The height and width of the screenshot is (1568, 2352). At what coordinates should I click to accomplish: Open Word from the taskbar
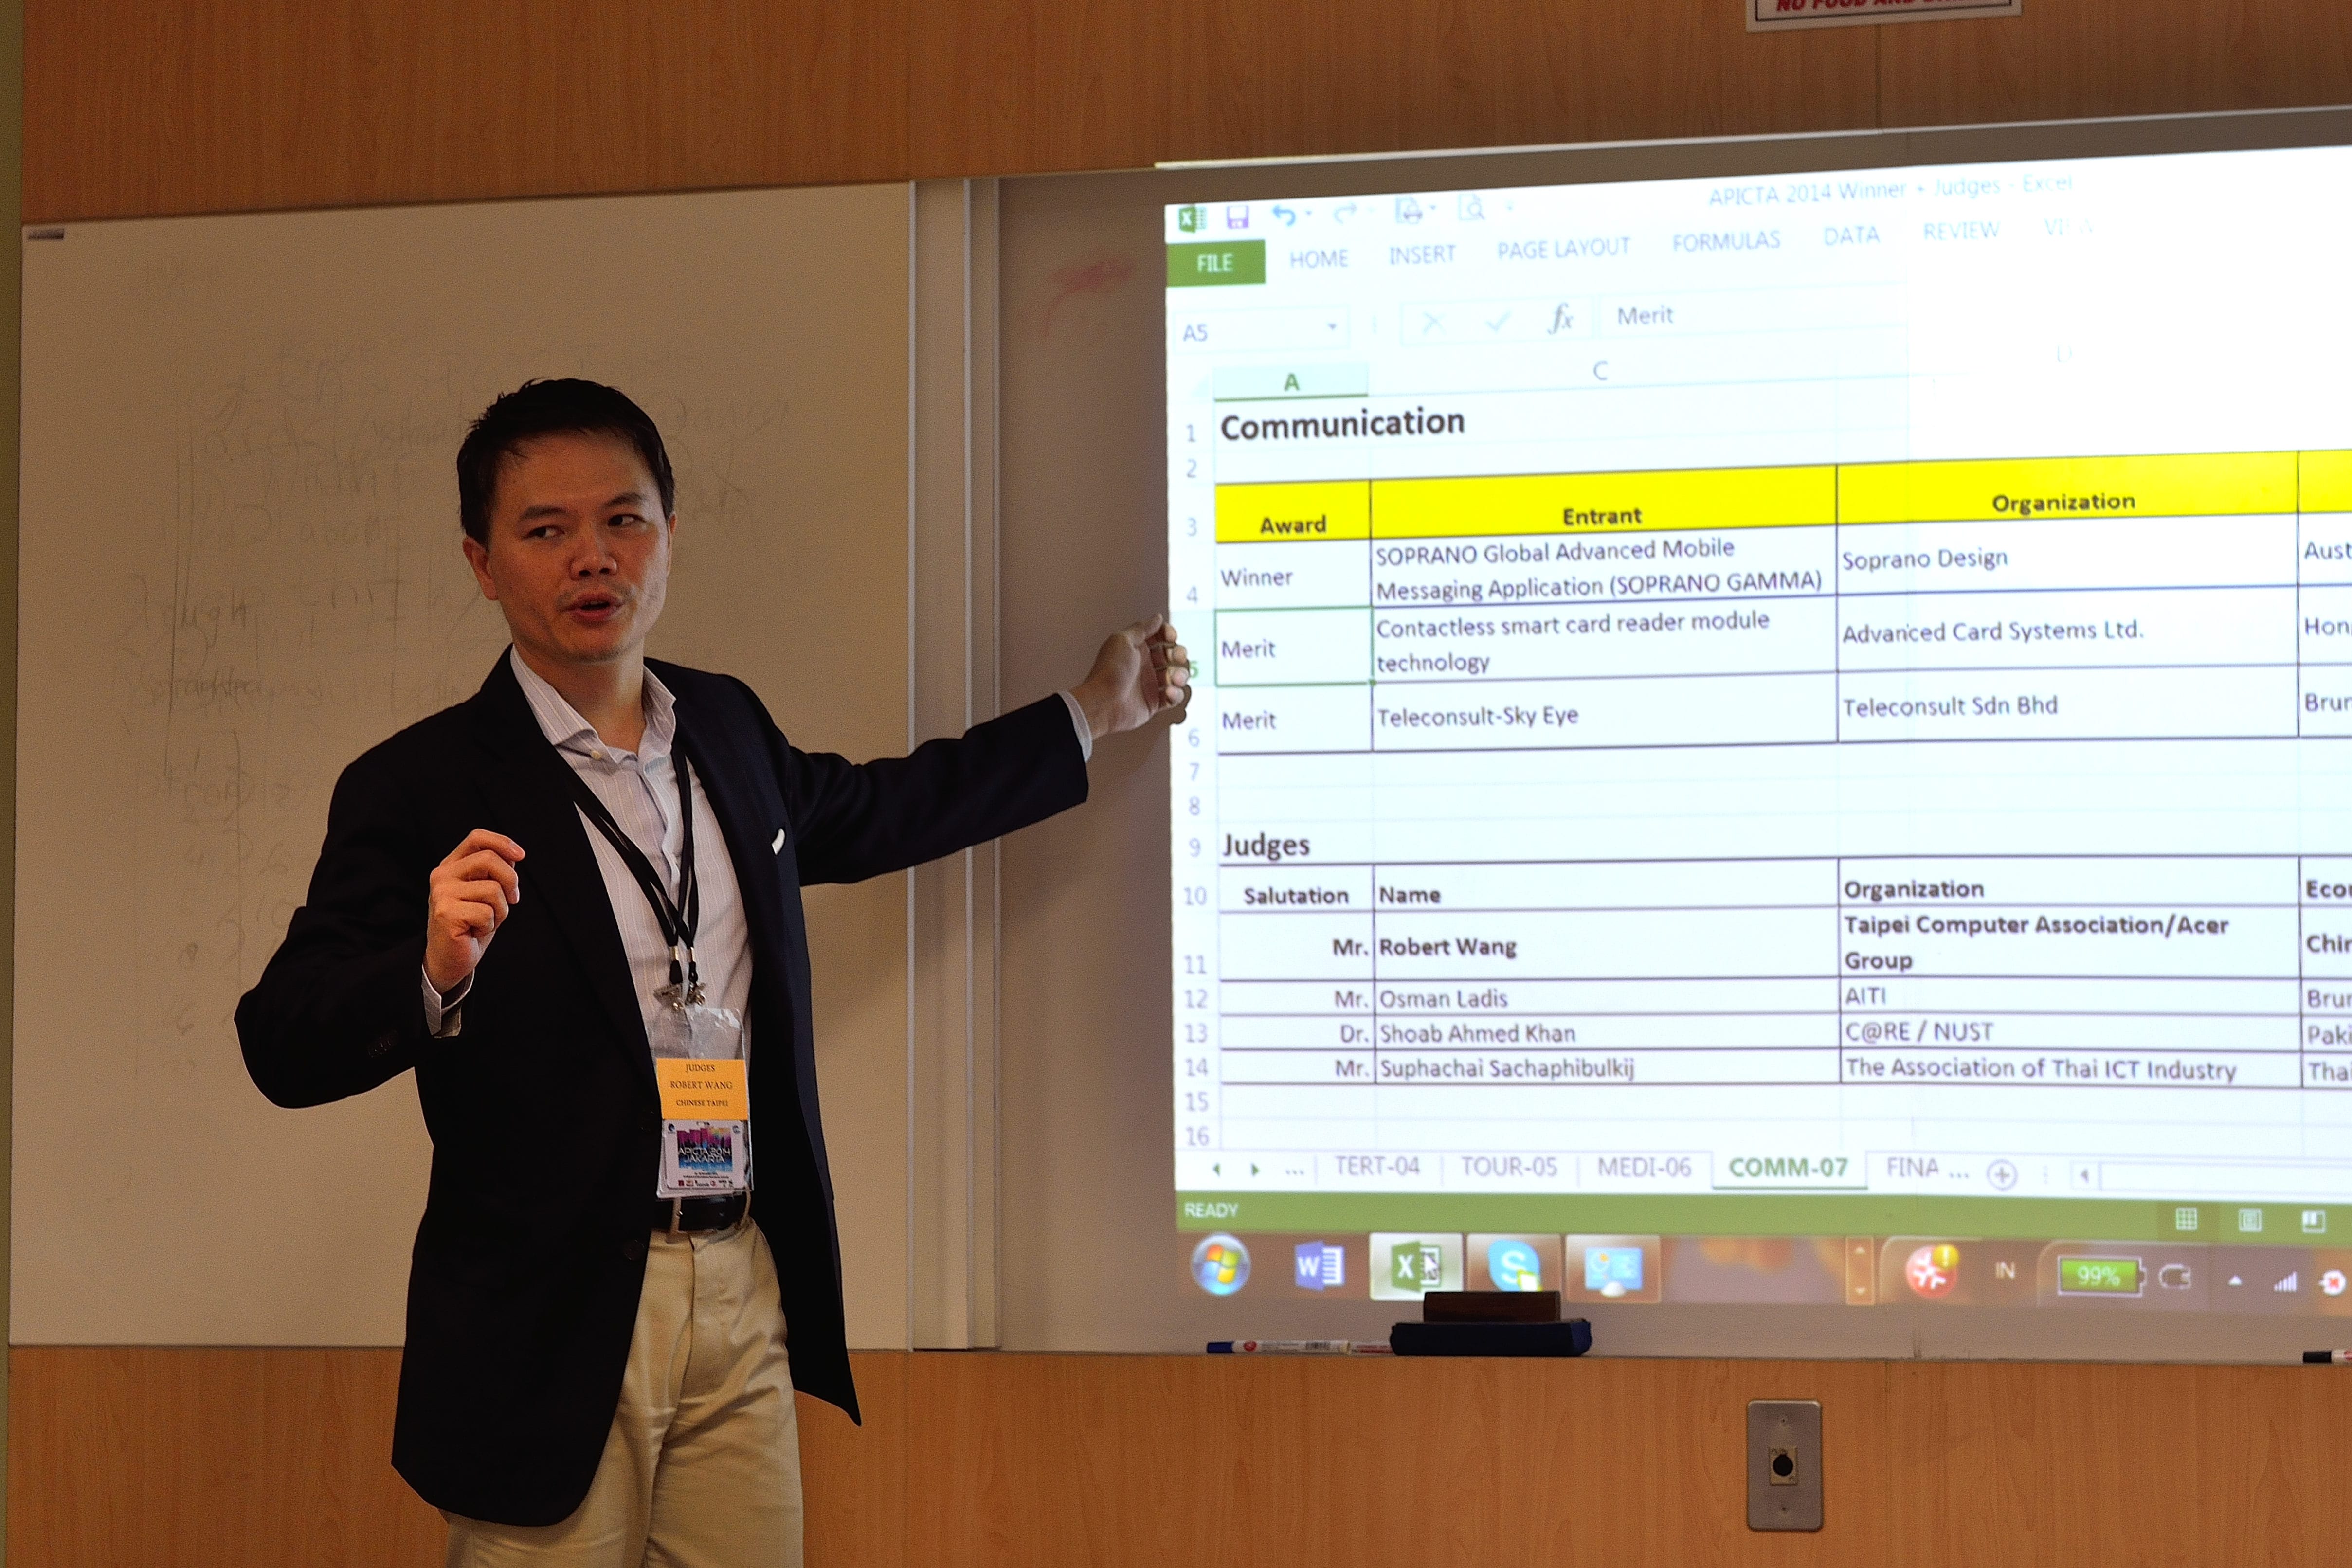click(x=1319, y=1267)
